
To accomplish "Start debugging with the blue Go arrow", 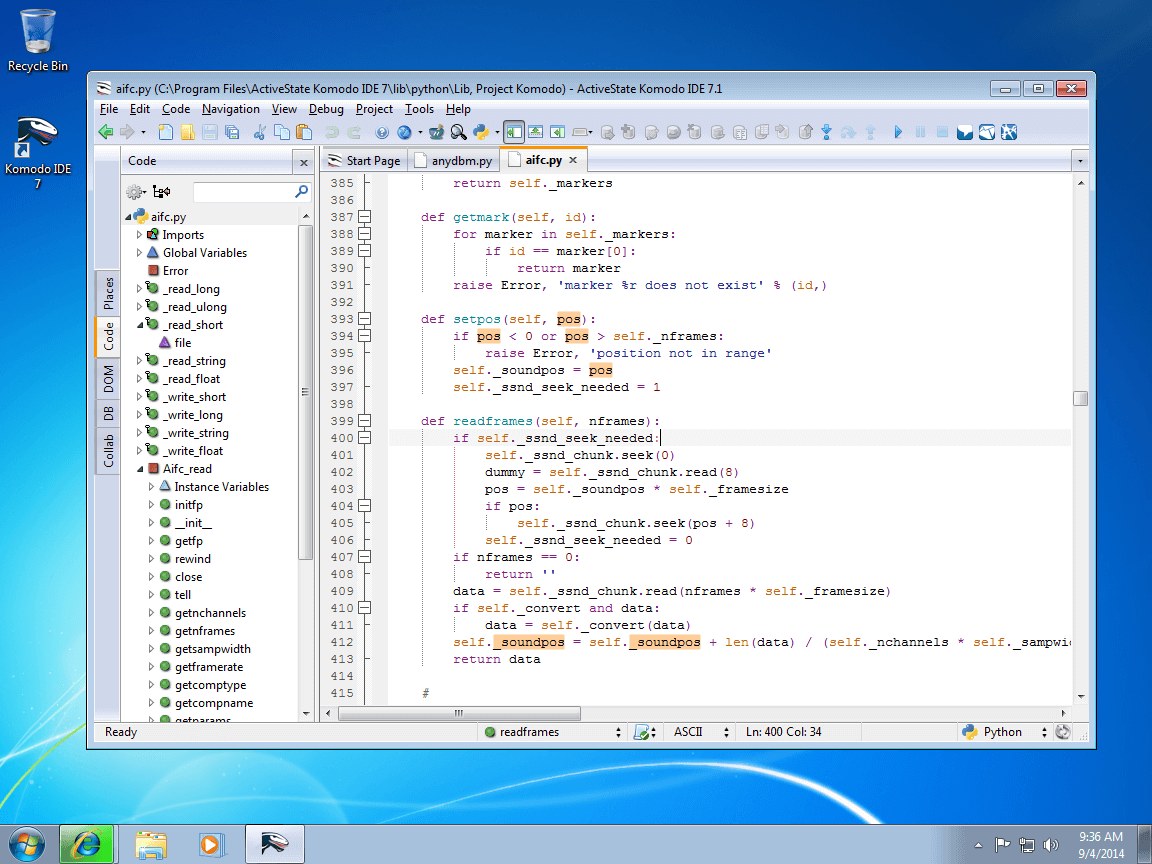I will (x=898, y=132).
